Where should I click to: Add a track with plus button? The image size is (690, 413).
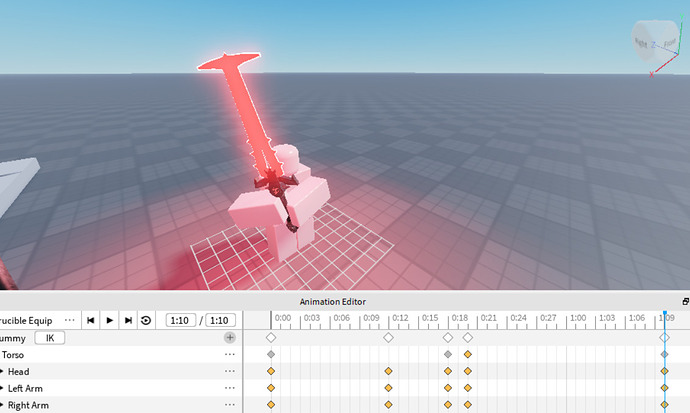[x=230, y=338]
